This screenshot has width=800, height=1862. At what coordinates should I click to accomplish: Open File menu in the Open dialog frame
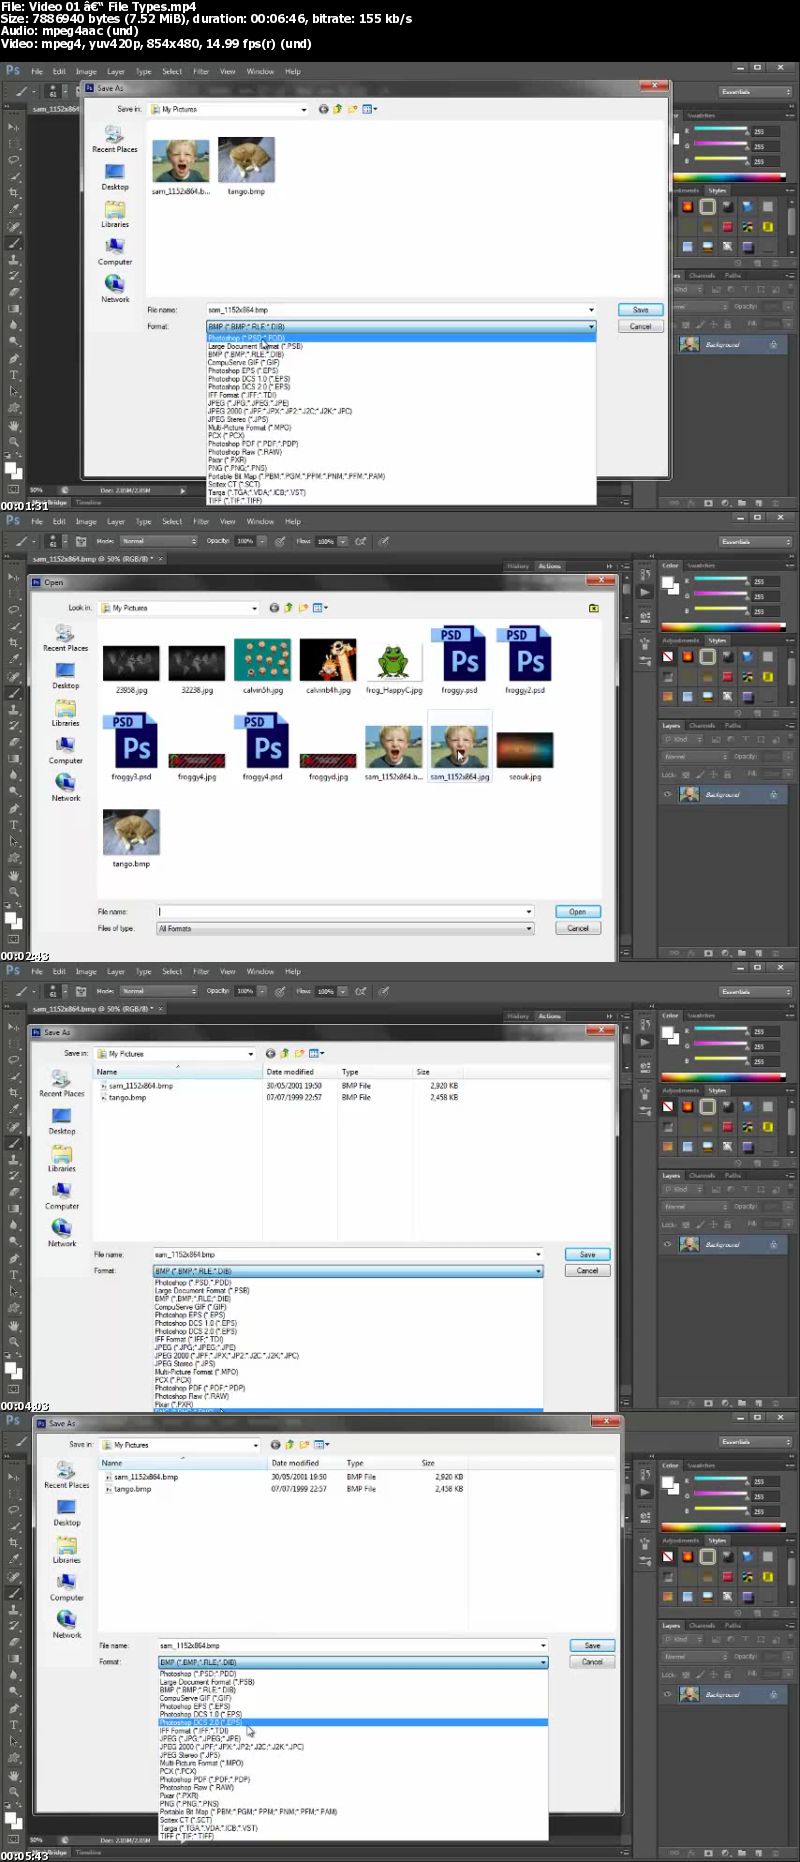coord(37,521)
